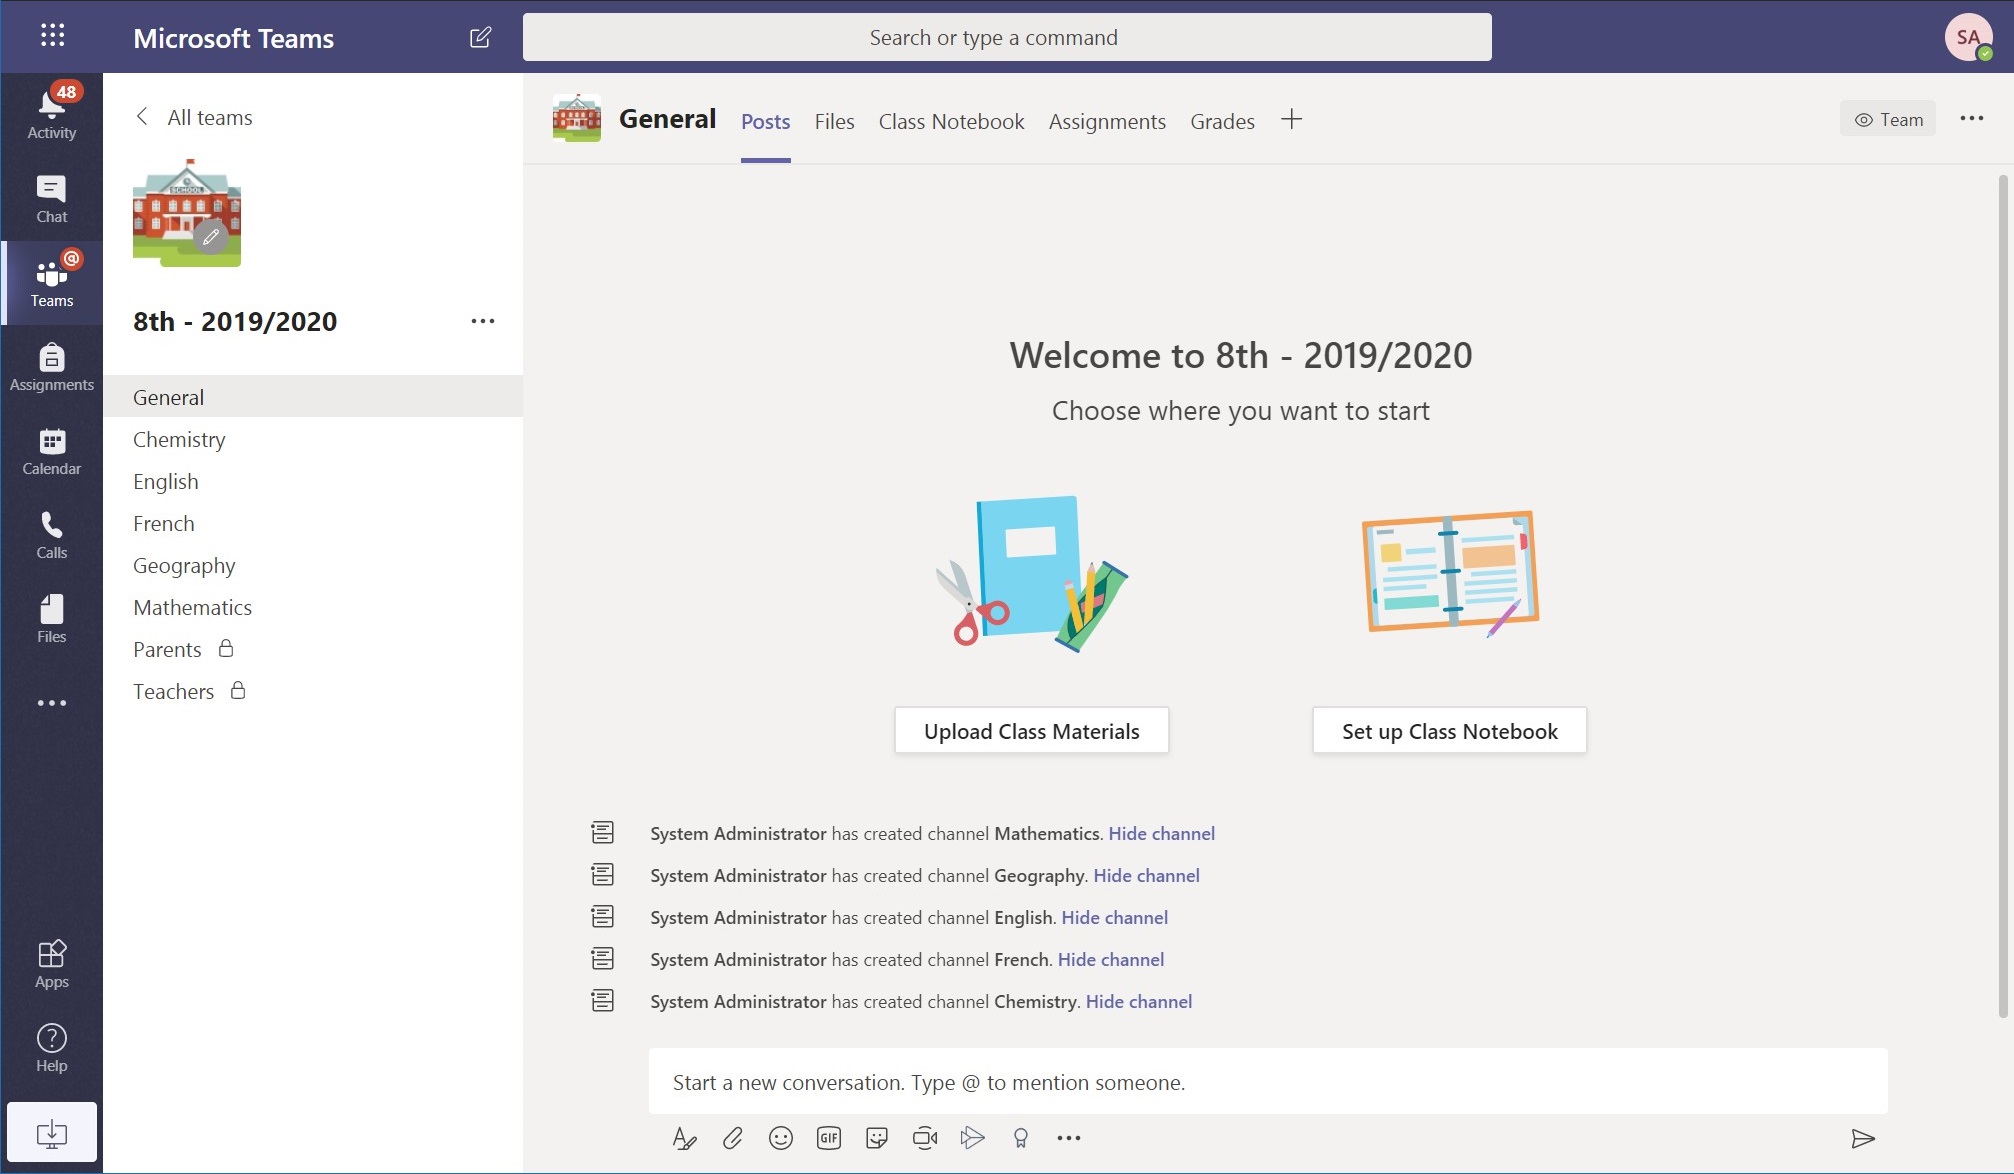Click Set up Class Notebook button

click(x=1449, y=731)
